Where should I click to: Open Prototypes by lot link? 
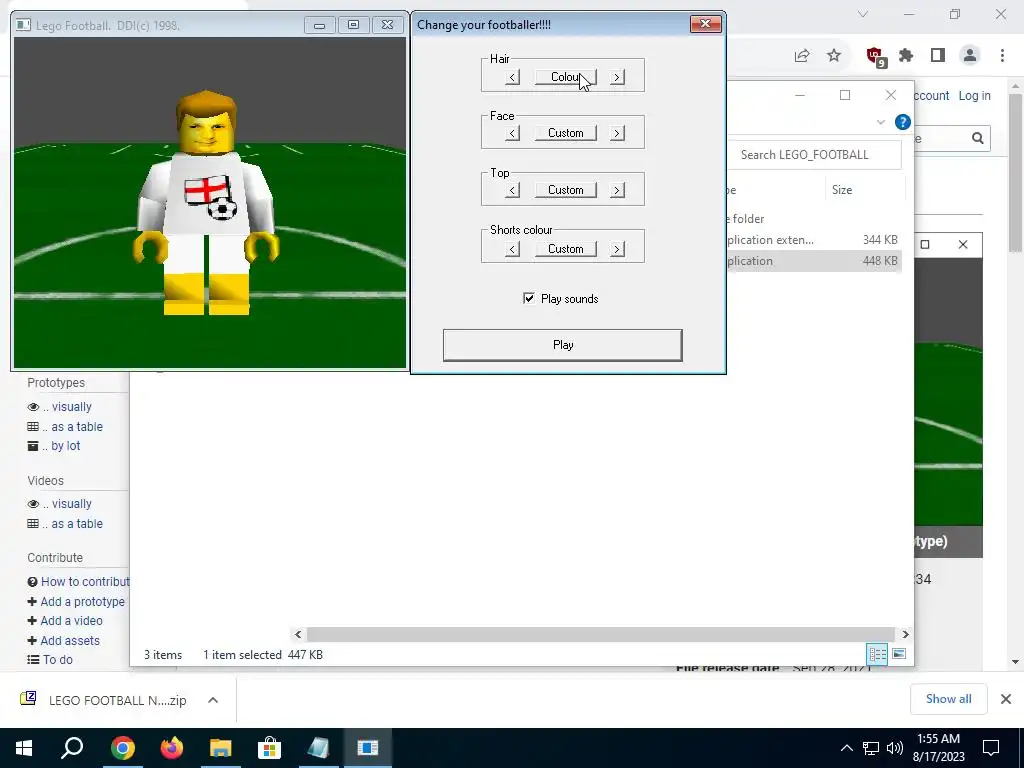[66, 446]
